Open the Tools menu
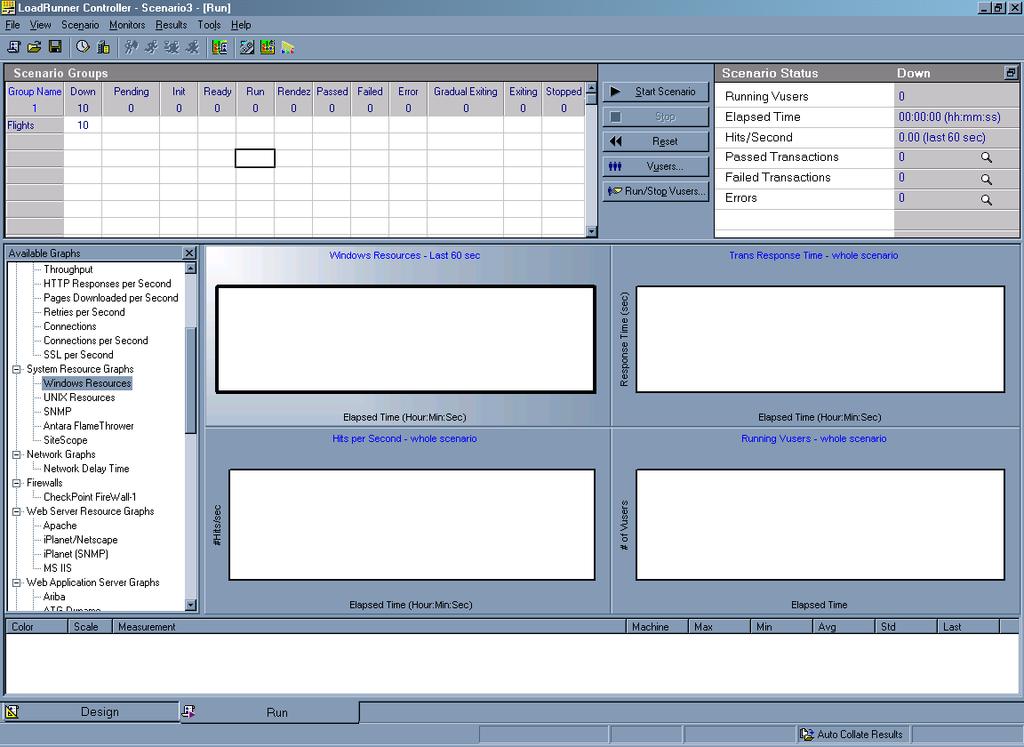 click(209, 25)
